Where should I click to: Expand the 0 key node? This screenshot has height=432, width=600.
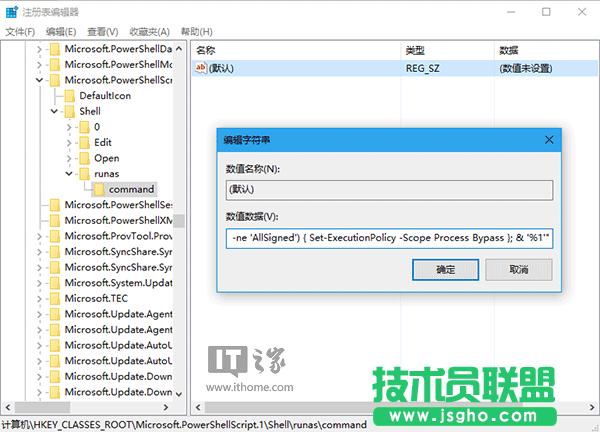(69, 127)
